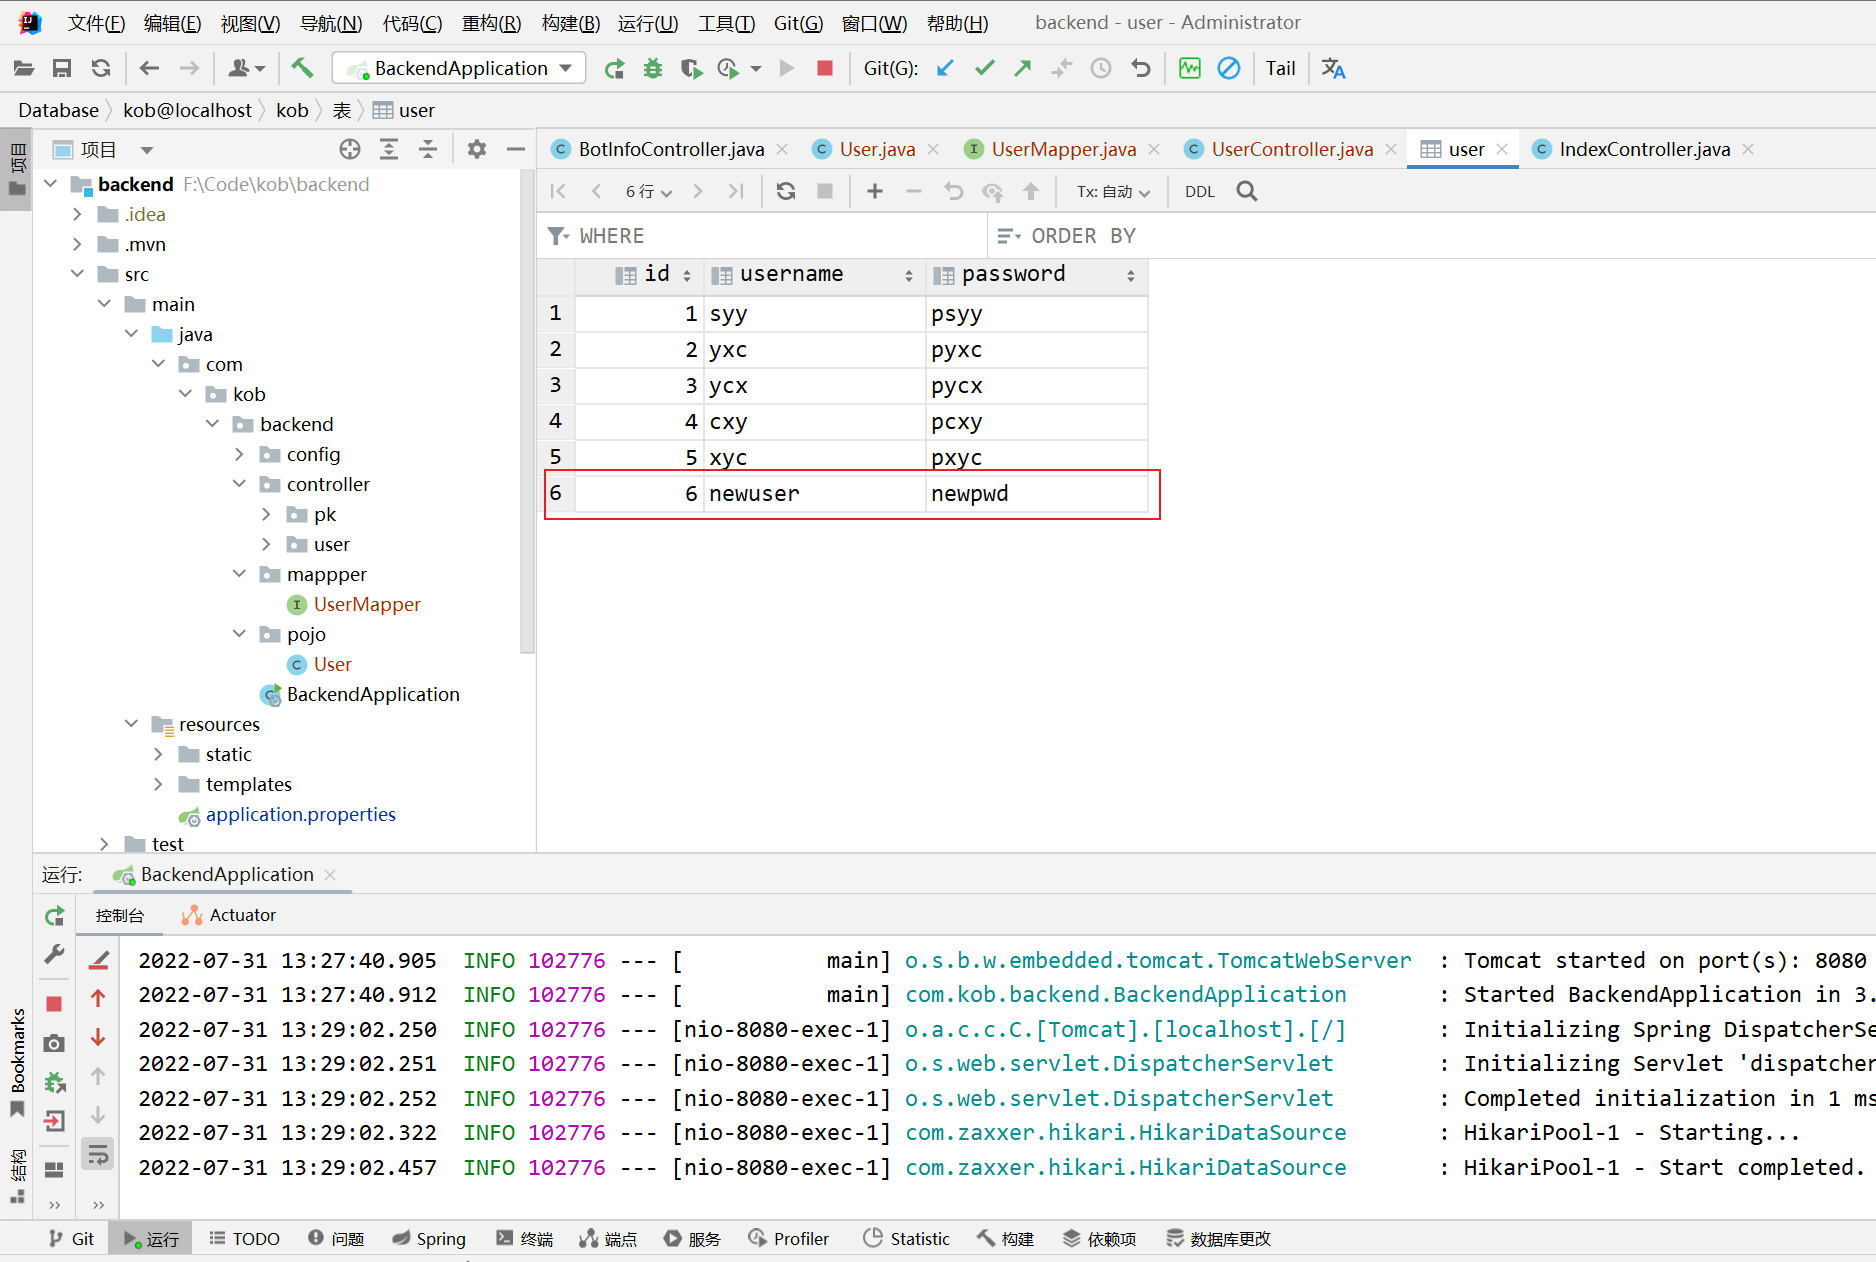Expand the templates folder
Image resolution: width=1876 pixels, height=1262 pixels.
[x=159, y=784]
